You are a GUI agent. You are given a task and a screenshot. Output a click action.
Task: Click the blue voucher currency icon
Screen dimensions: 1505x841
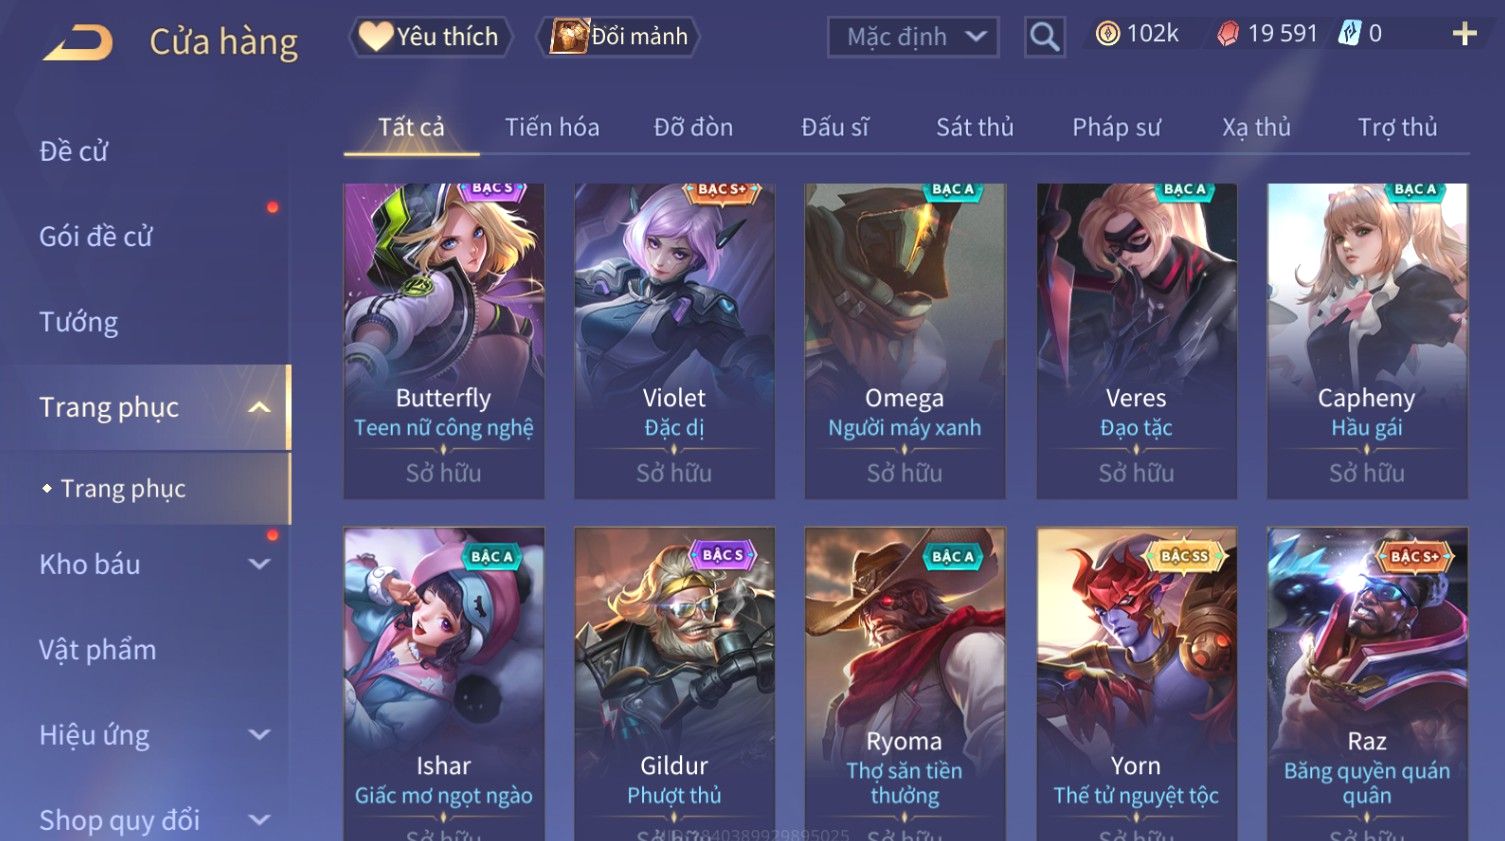[1350, 34]
